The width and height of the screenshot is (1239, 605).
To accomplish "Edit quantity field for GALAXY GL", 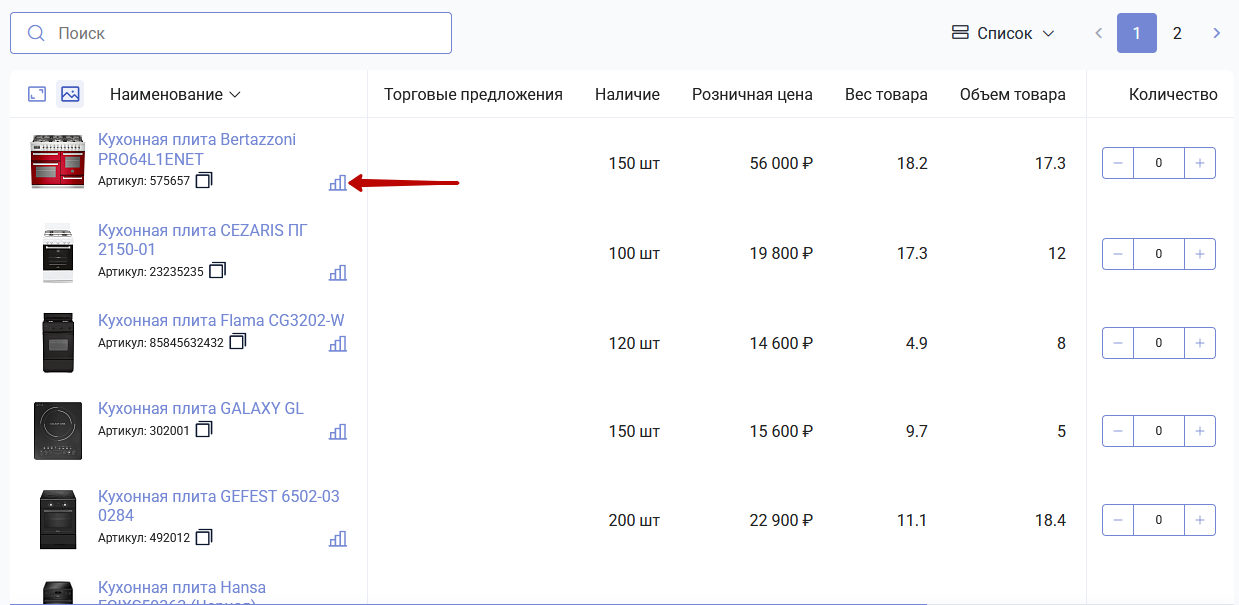I will 1159,431.
